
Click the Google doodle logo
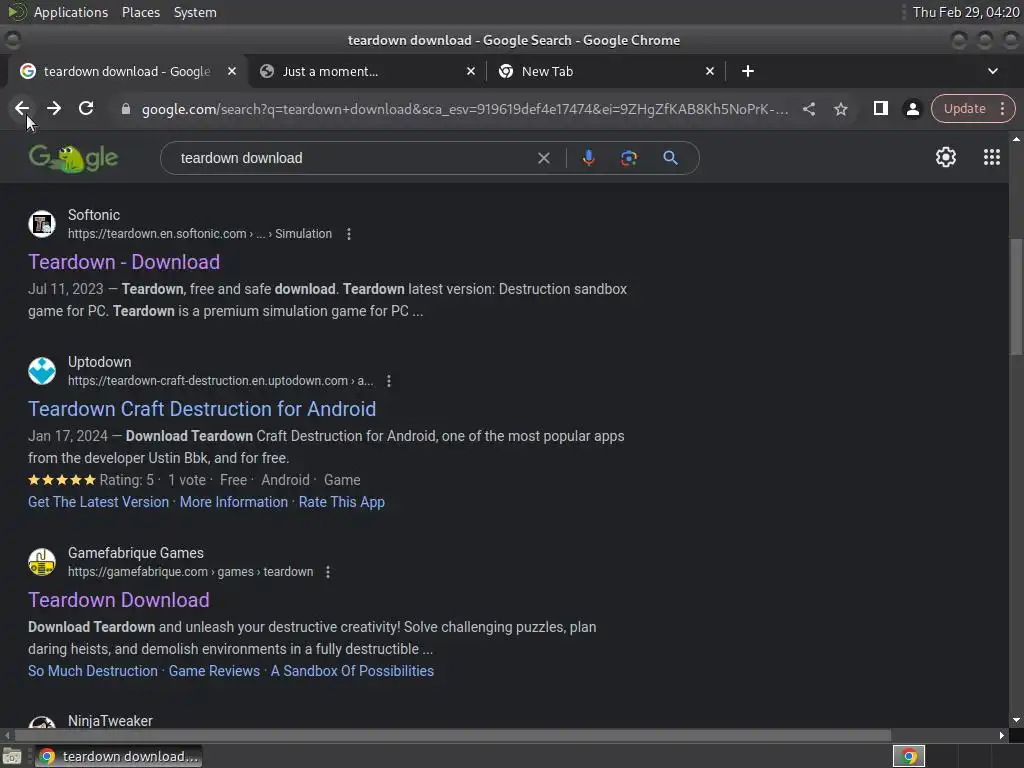click(x=73, y=158)
